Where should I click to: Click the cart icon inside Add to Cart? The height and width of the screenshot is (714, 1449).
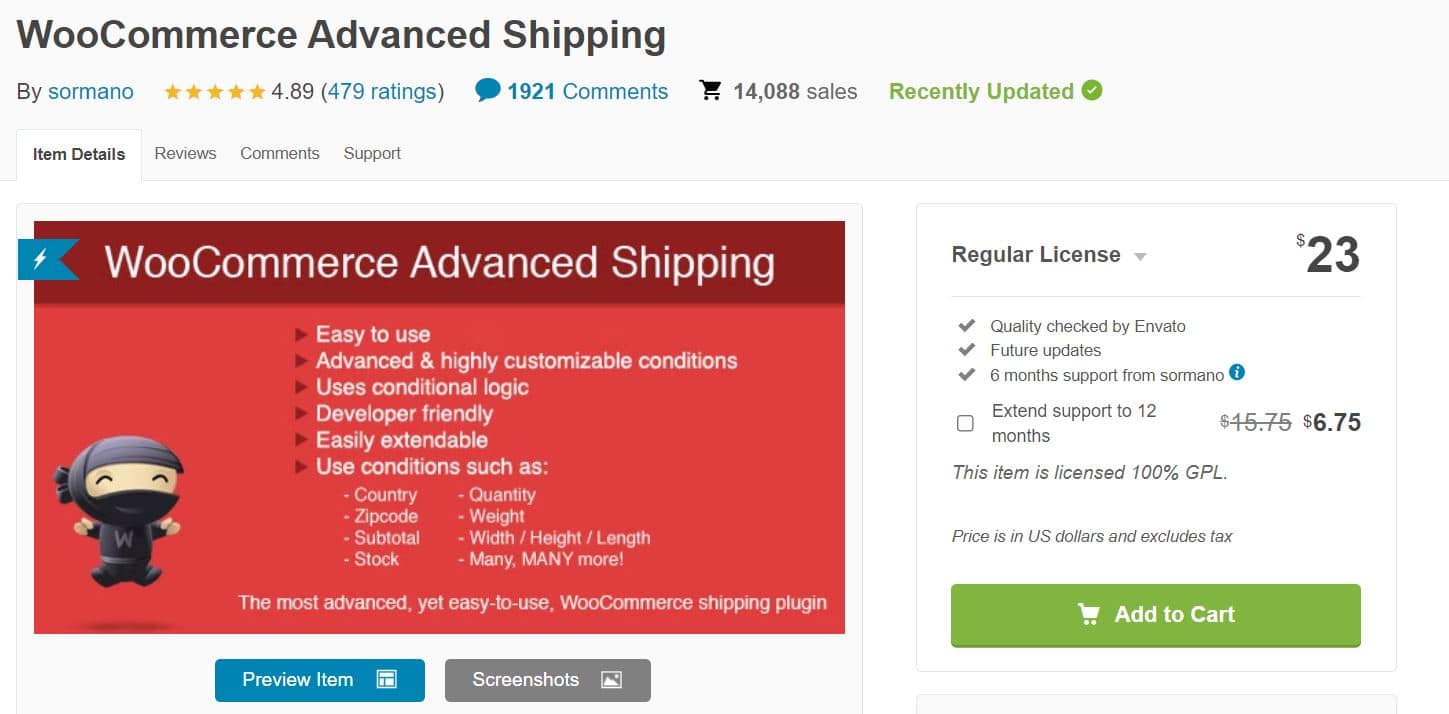1089,615
